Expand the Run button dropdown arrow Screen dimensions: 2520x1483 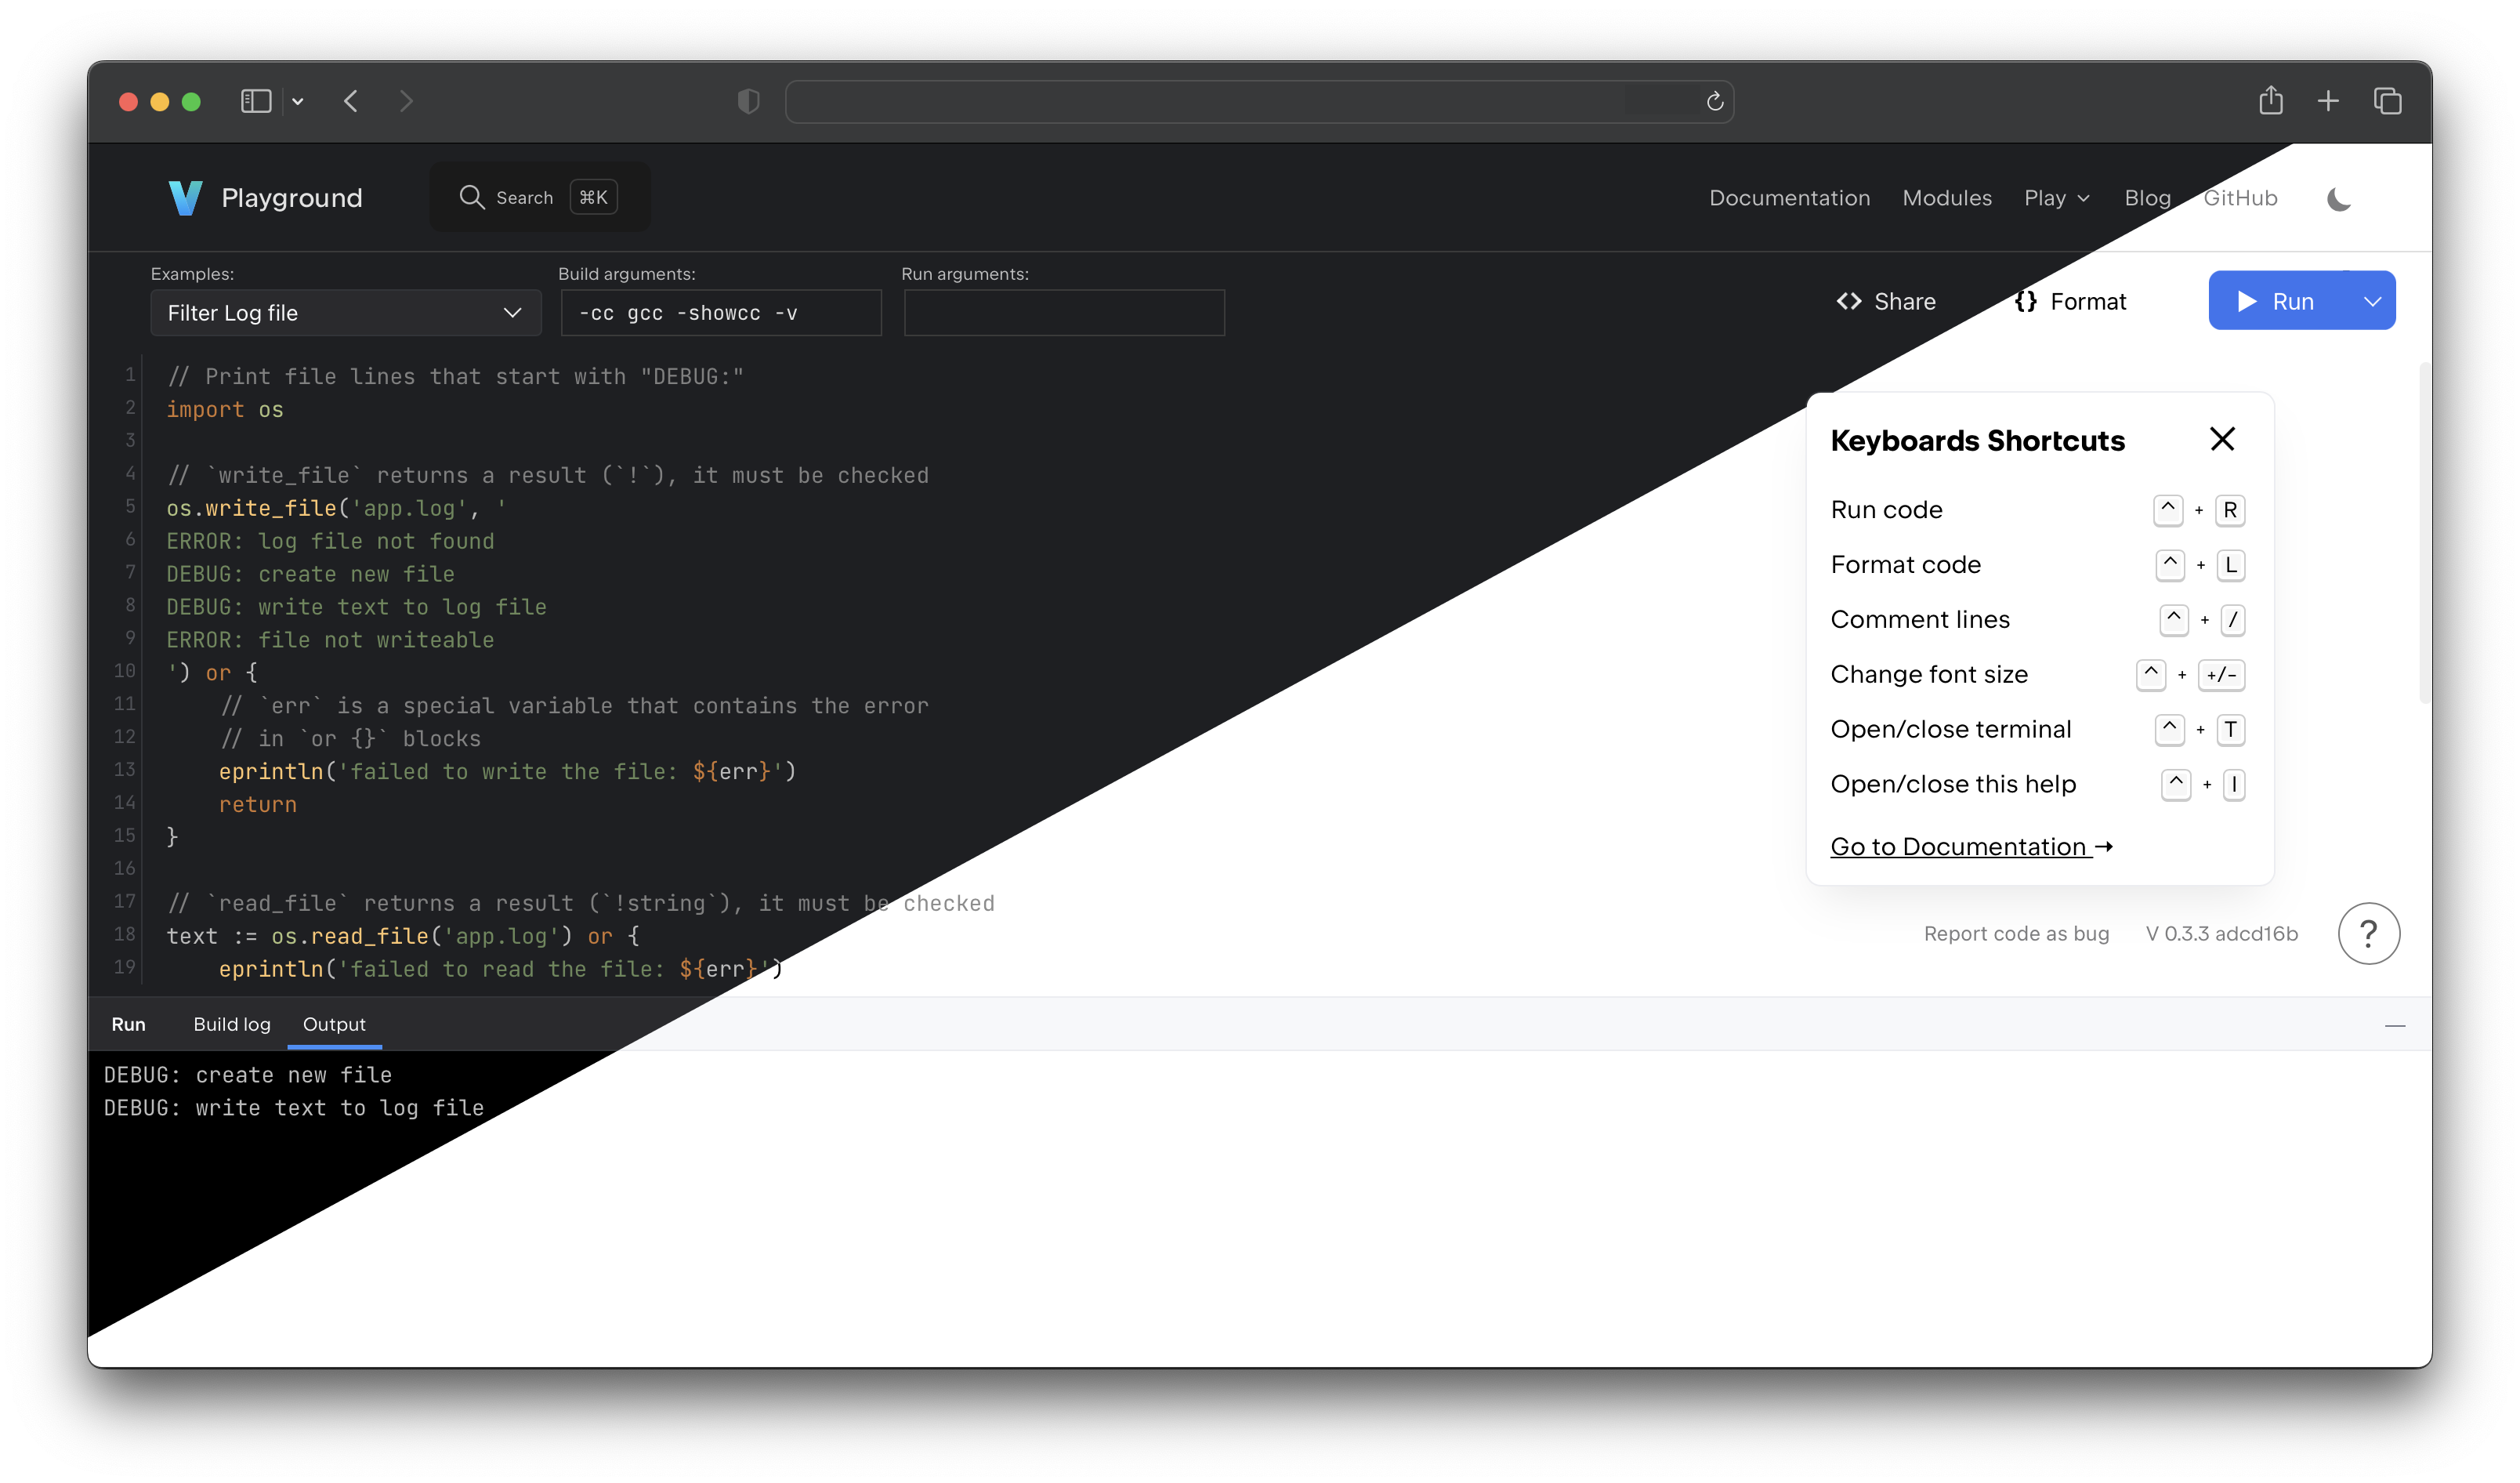(2371, 301)
